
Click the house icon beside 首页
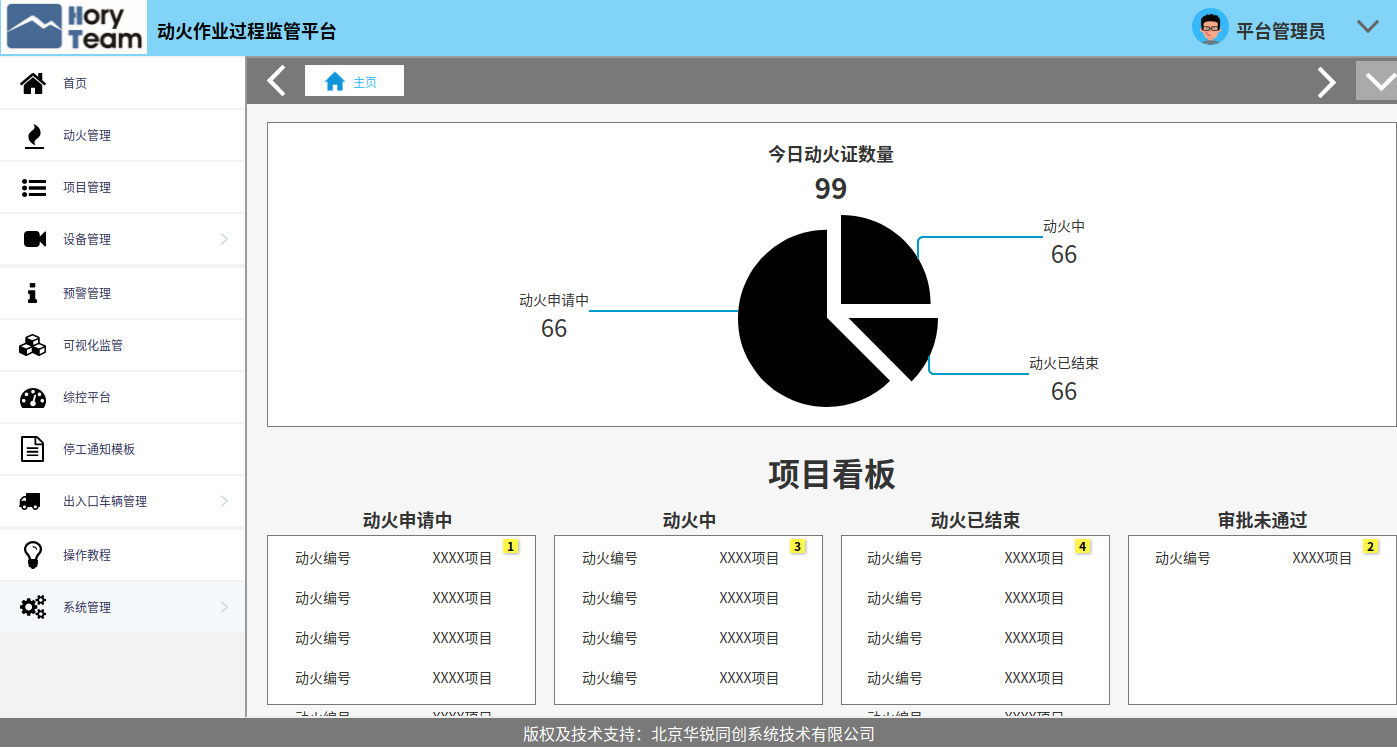click(33, 83)
